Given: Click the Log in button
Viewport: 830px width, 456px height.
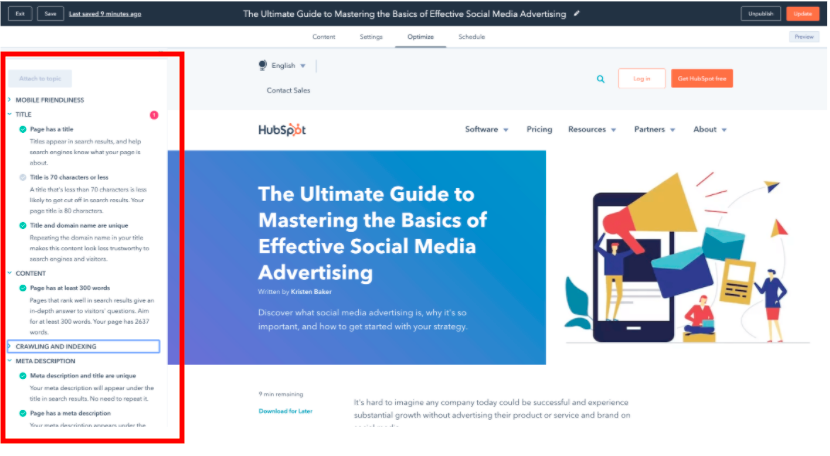Looking at the screenshot, I should click(x=642, y=79).
